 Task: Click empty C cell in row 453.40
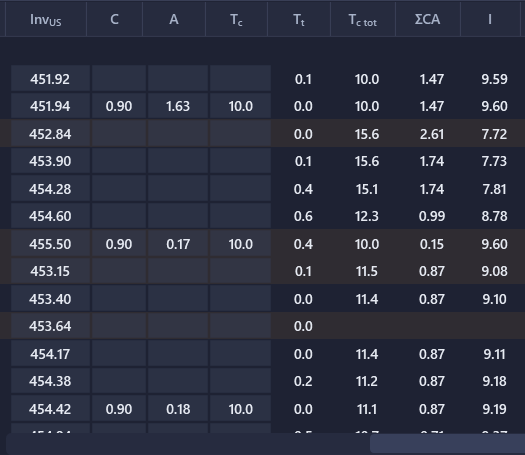(x=119, y=299)
